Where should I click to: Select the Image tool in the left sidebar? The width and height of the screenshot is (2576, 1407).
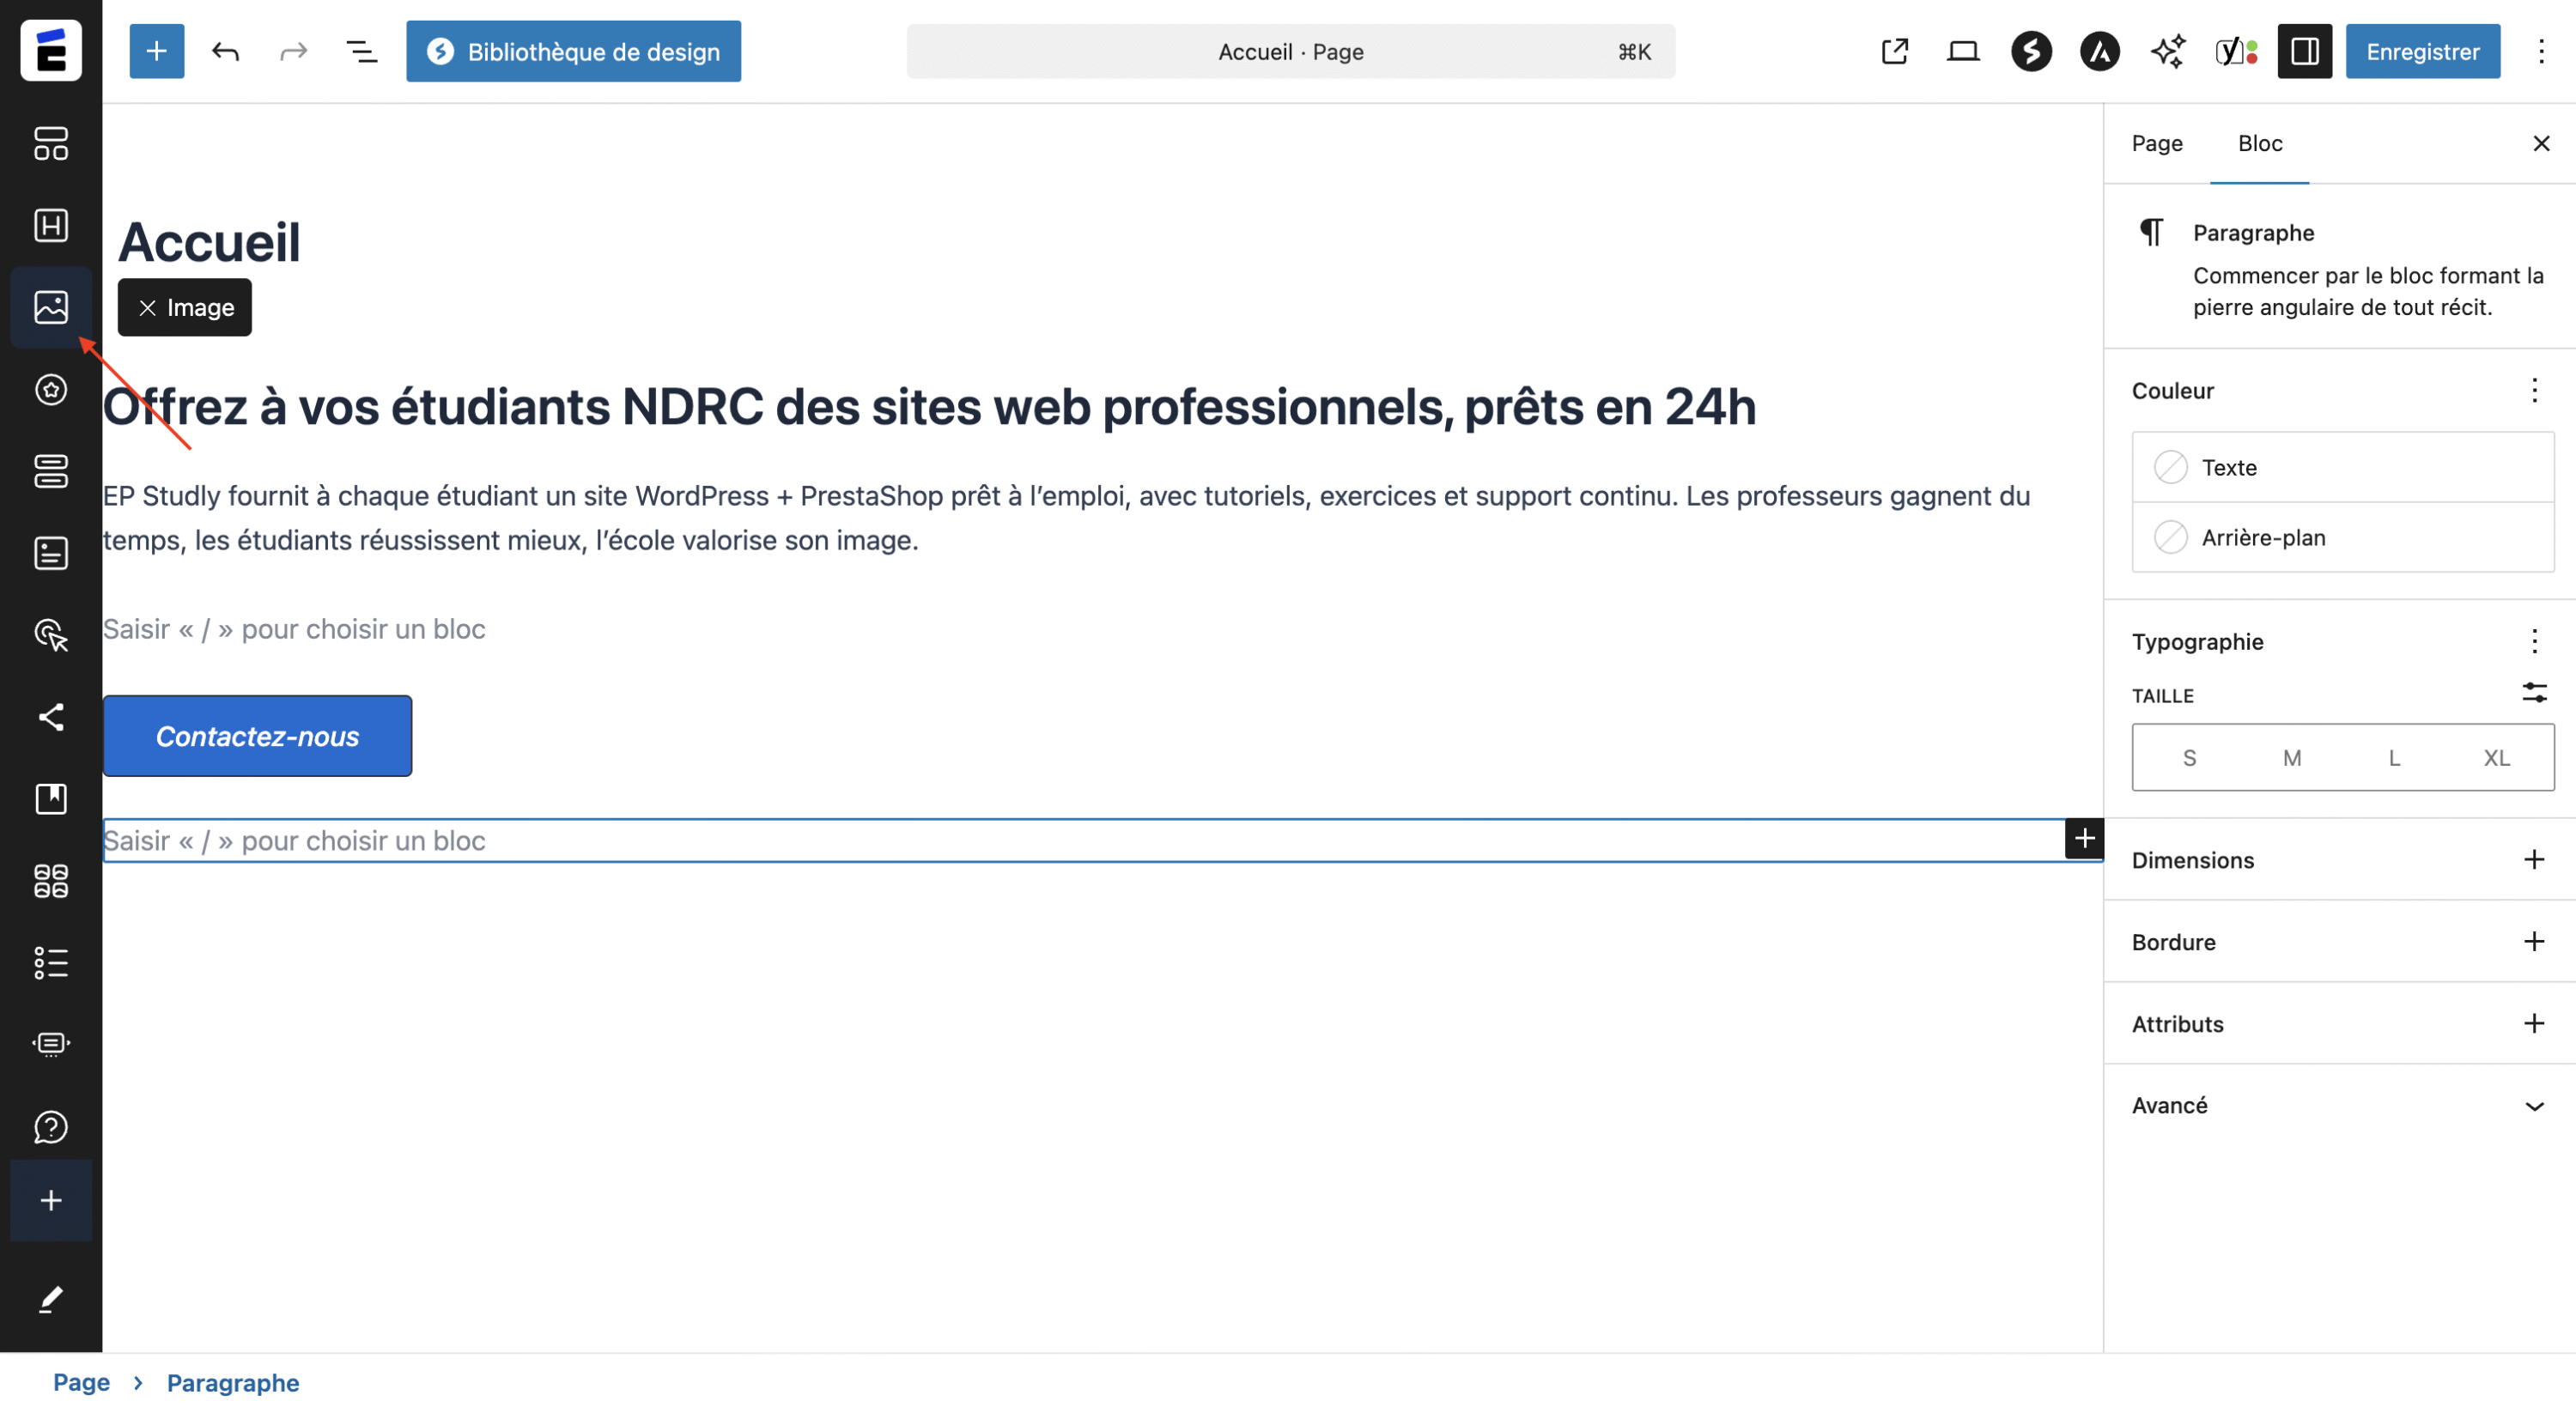pos(51,307)
